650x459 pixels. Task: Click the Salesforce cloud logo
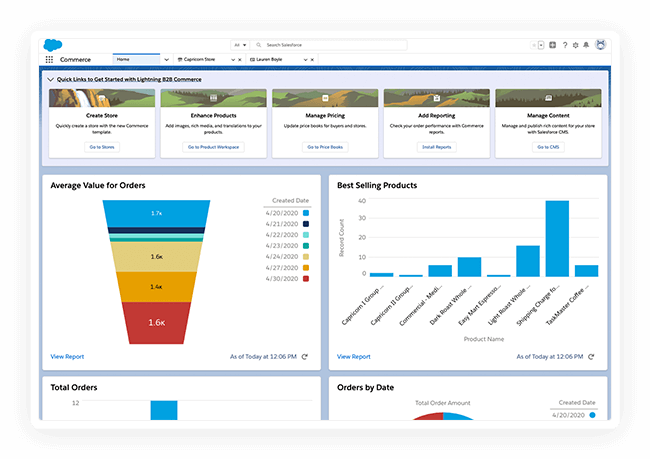52,44
